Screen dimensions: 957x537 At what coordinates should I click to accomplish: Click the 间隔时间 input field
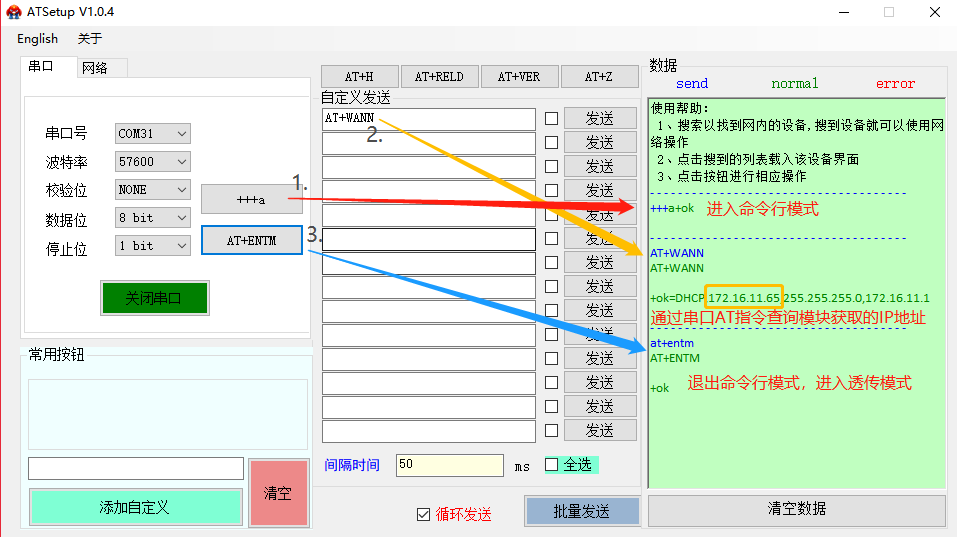point(449,465)
